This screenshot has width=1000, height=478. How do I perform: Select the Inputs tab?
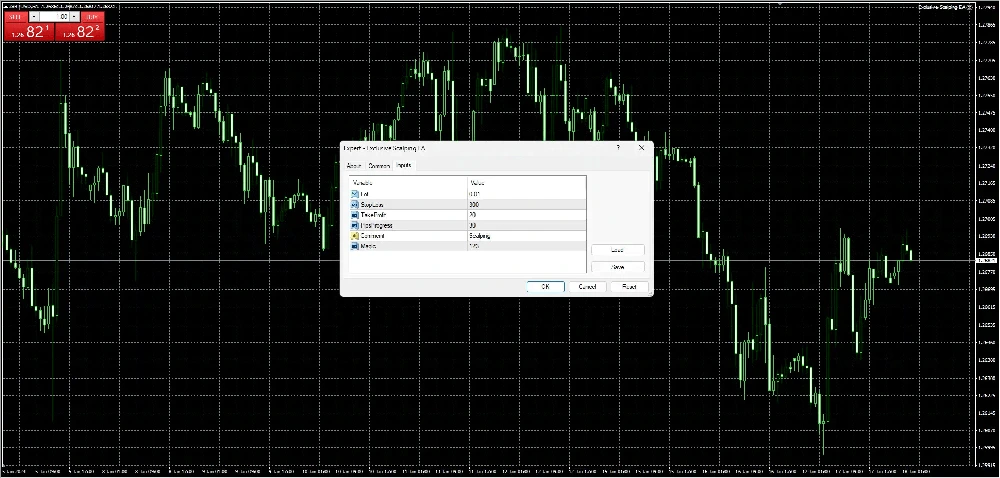[403, 166]
